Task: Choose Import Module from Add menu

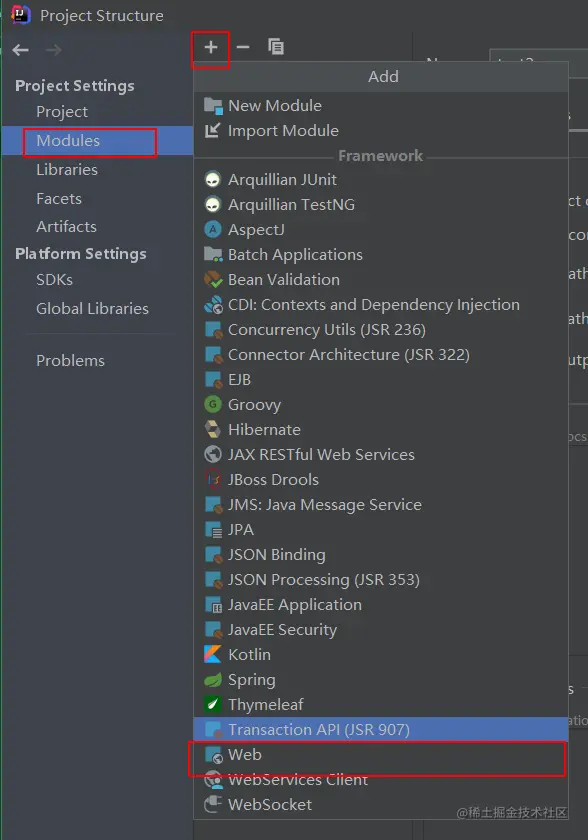Action: [381, 130]
